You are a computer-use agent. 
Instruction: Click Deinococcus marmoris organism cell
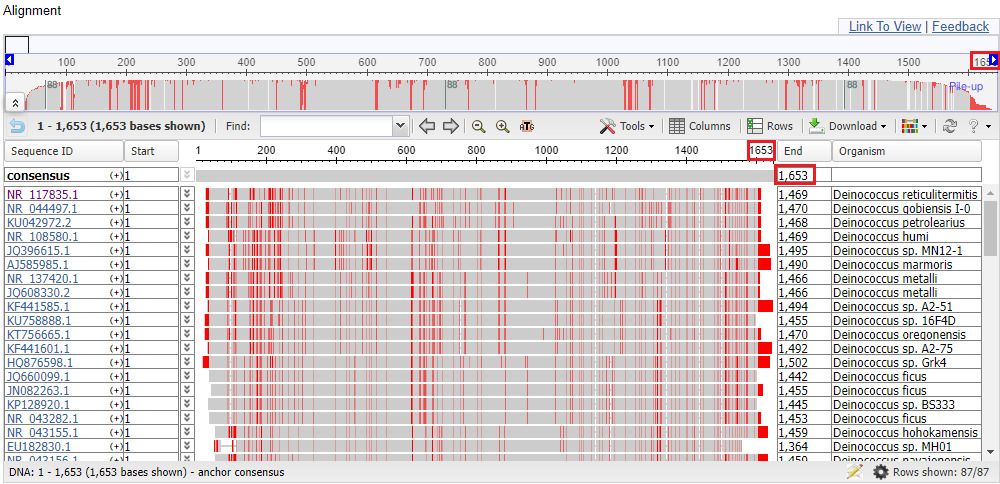pos(906,264)
